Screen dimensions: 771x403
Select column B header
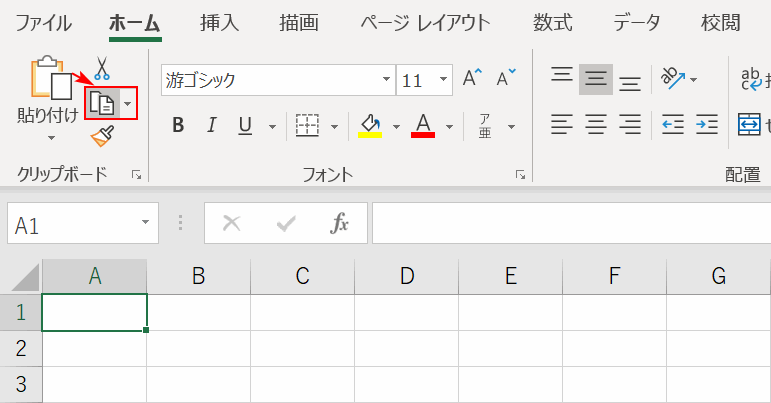pos(199,276)
